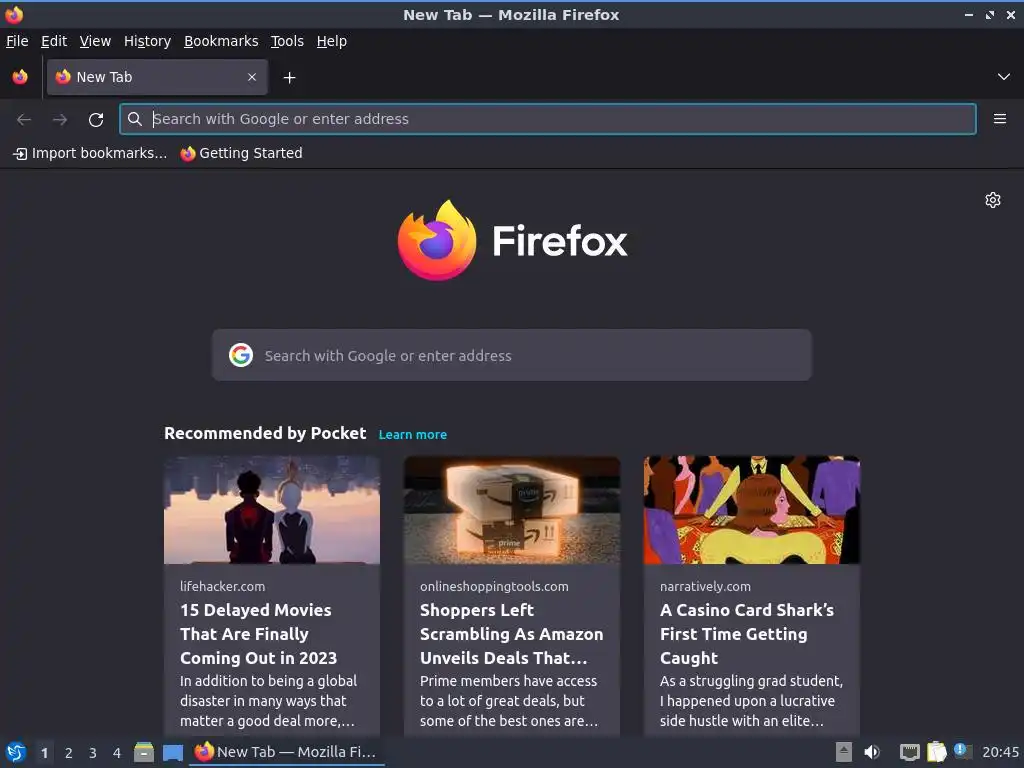This screenshot has height=768, width=1024.
Task: Open Firefox View pinned tab icon
Action: [20, 77]
